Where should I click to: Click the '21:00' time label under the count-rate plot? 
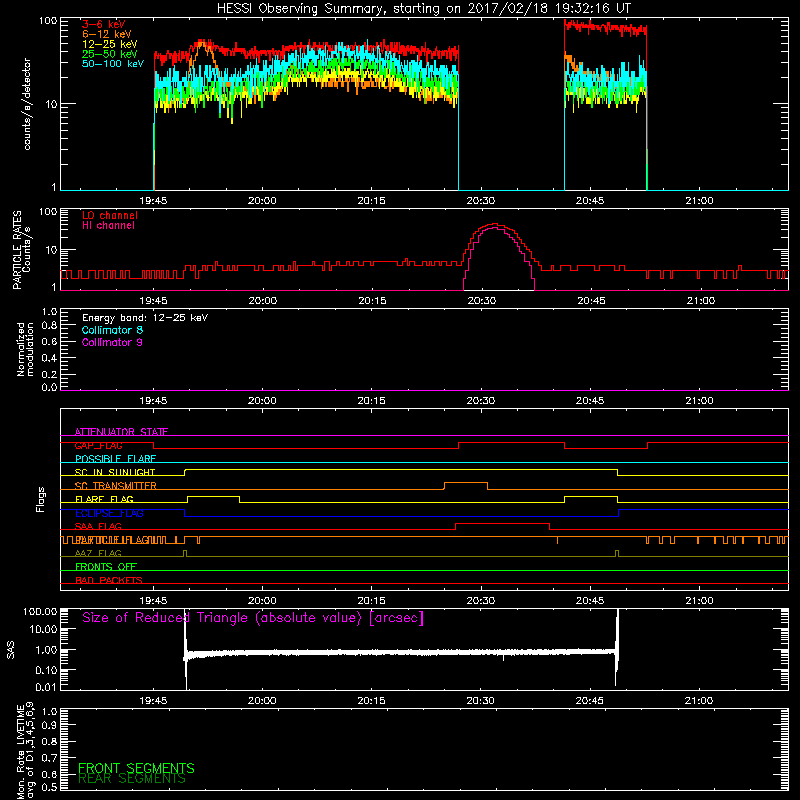(699, 201)
